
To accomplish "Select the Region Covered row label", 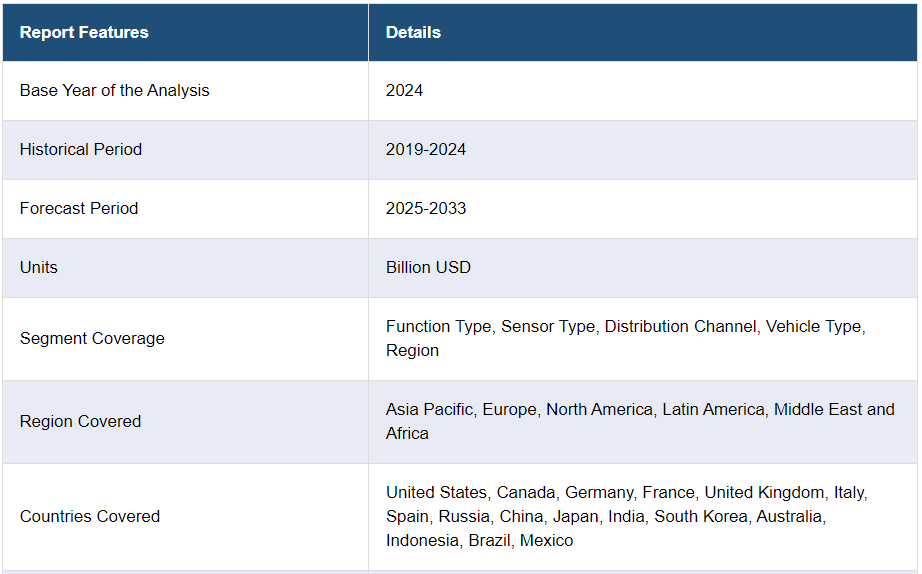I will (80, 421).
